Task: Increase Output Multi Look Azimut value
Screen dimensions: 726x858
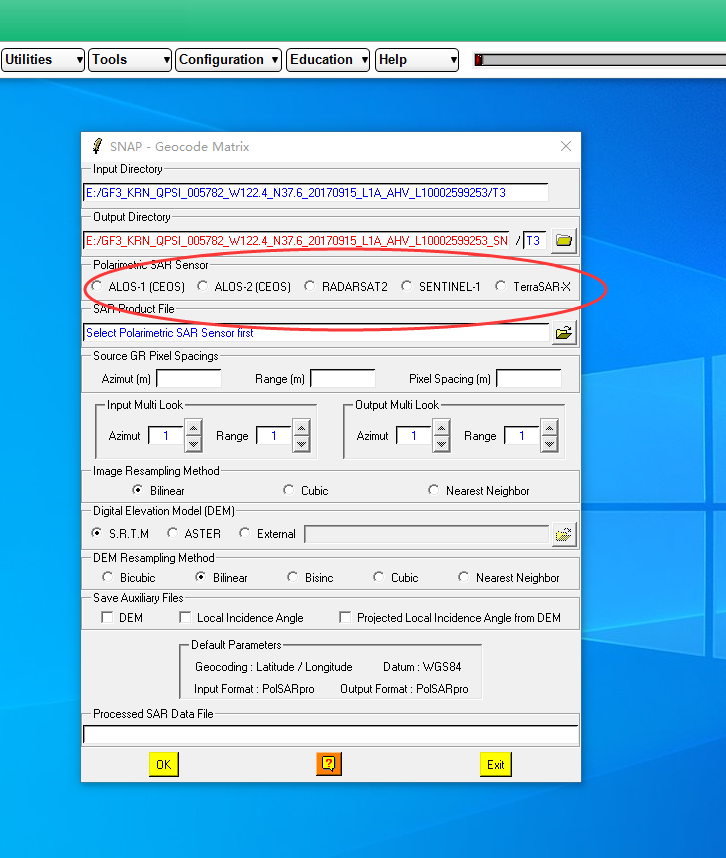Action: tap(442, 427)
